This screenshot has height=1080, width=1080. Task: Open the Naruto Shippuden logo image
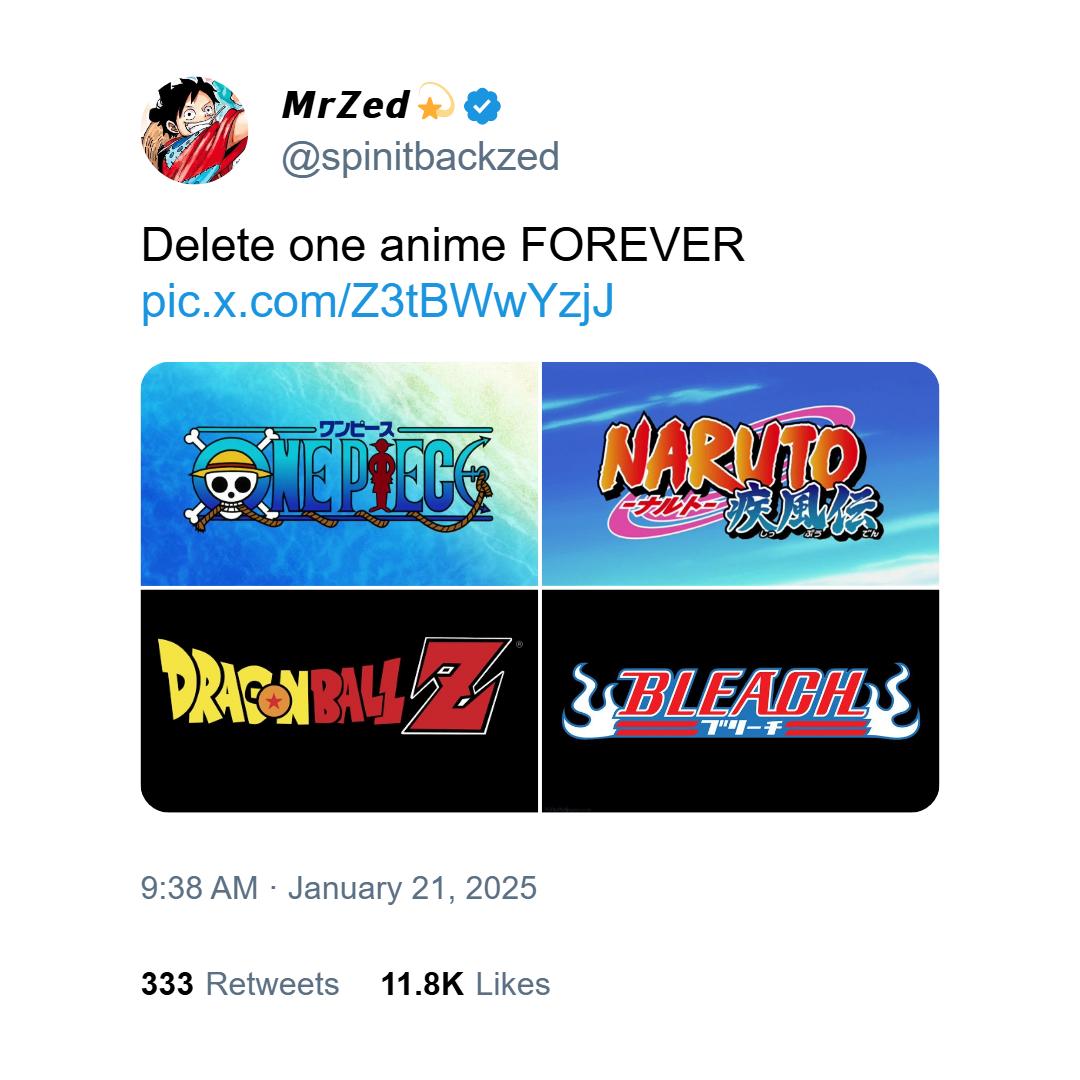740,473
